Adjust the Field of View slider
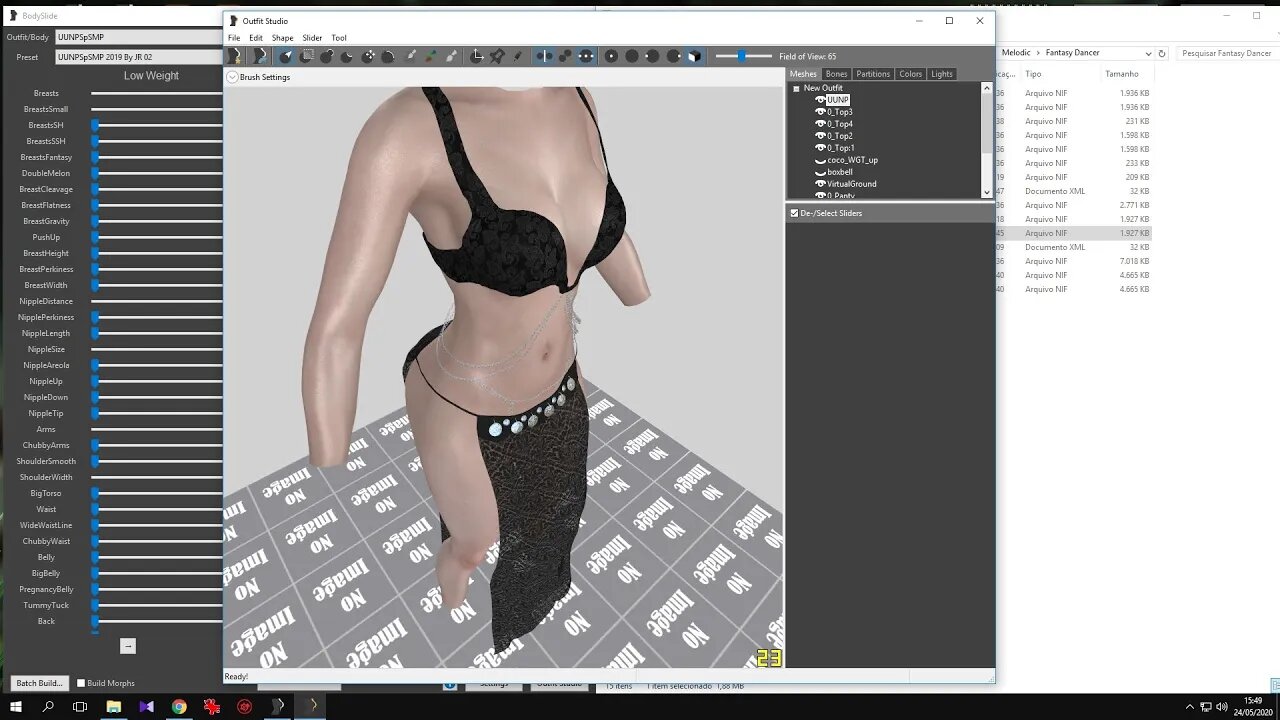 pos(744,56)
